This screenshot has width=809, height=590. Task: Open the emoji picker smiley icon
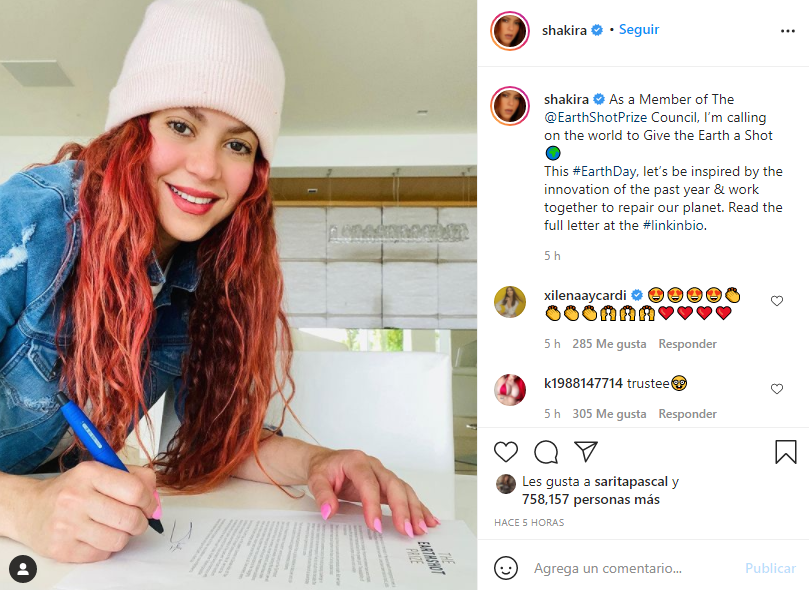point(506,568)
